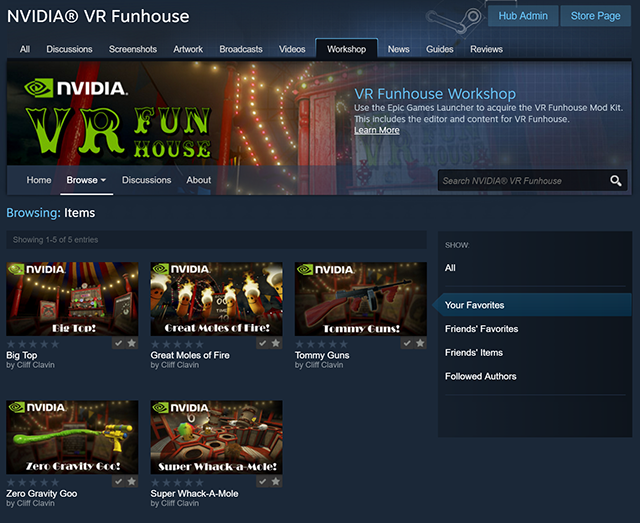Click the Store Page button
This screenshot has width=640, height=523.
[x=596, y=16]
